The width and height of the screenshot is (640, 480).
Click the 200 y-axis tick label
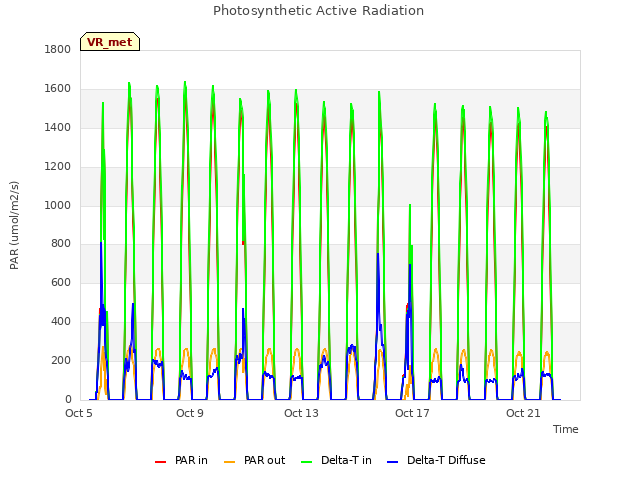tap(61, 360)
